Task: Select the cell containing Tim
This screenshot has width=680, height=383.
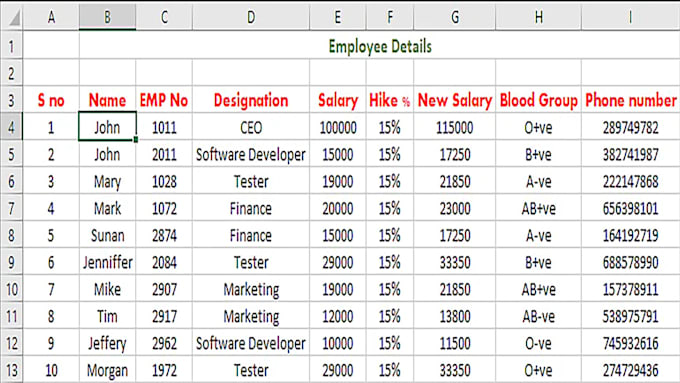Action: point(107,316)
